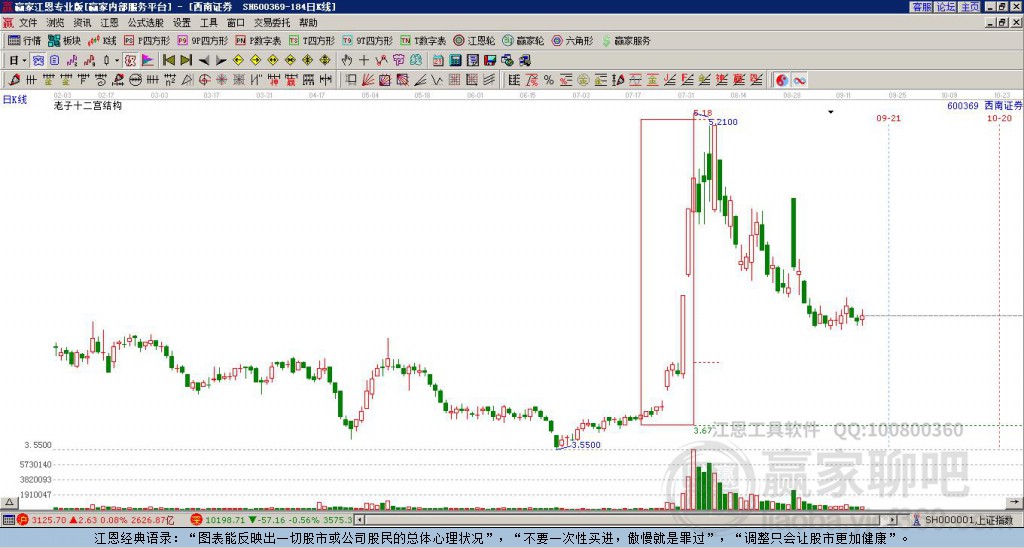Switch to K线 candlestick chart

tap(103, 40)
